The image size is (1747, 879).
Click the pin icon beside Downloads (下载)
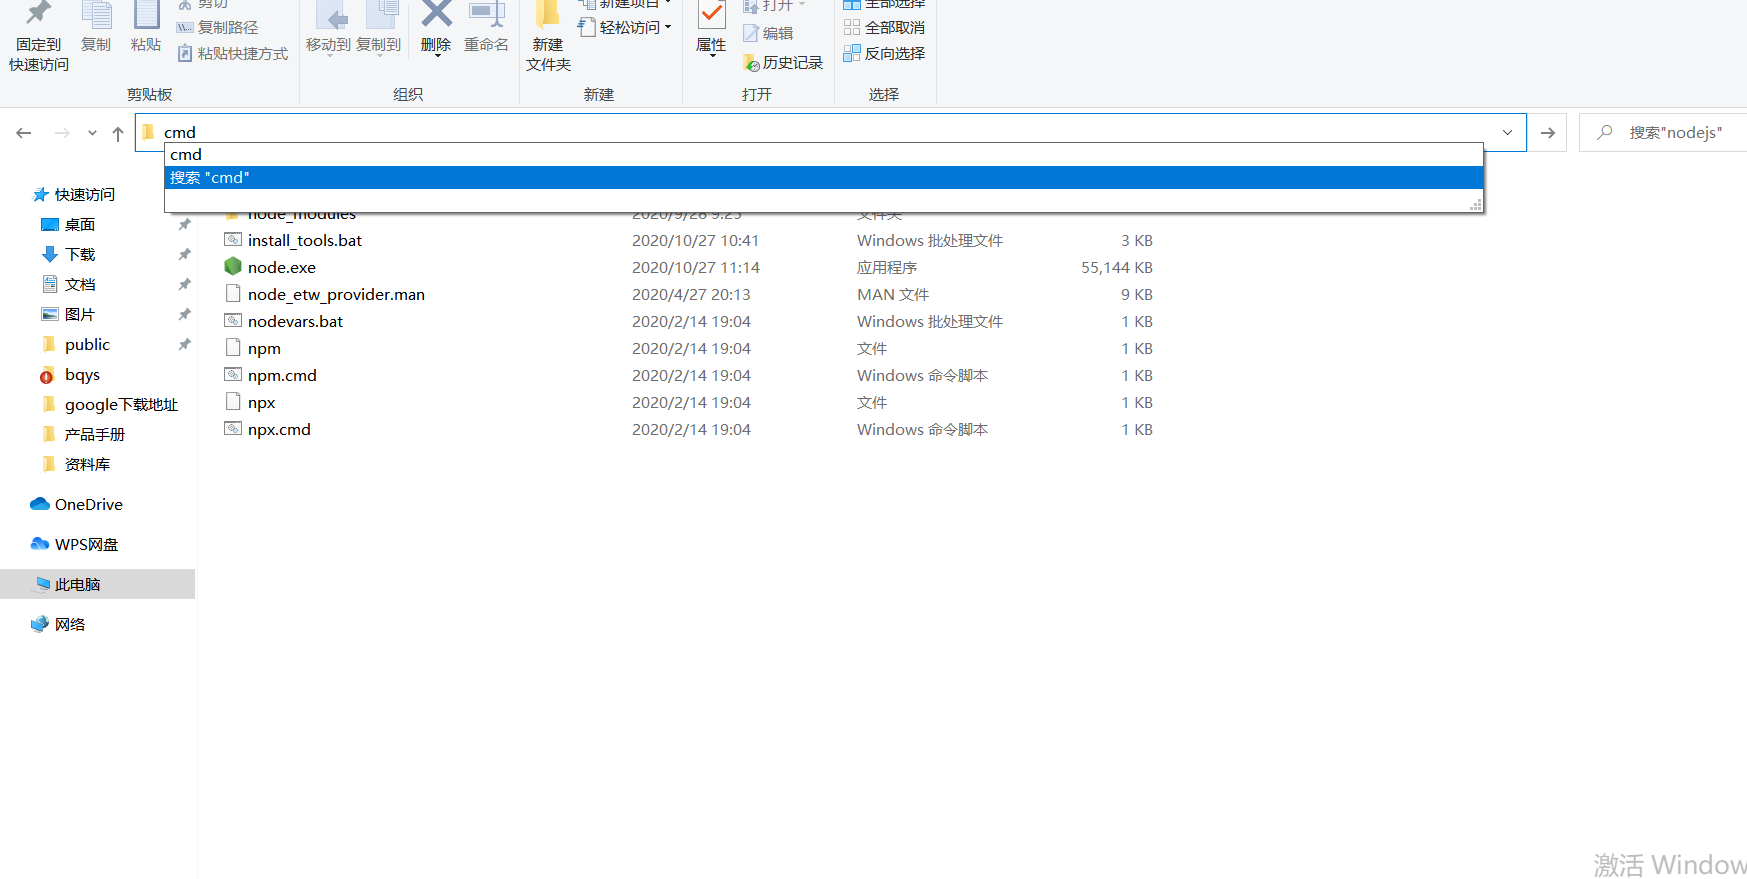(184, 255)
